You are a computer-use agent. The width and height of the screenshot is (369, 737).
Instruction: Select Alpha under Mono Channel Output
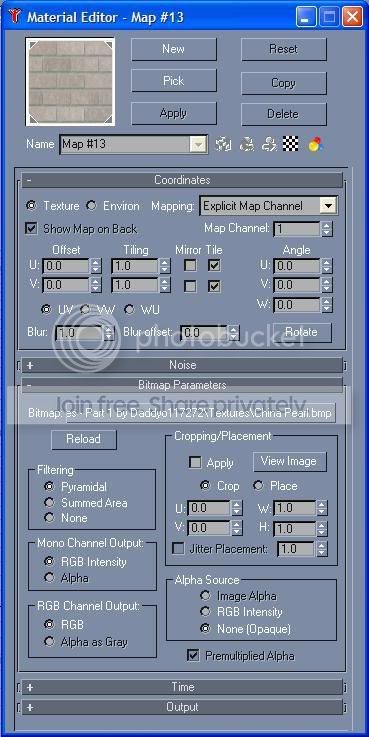[49, 577]
